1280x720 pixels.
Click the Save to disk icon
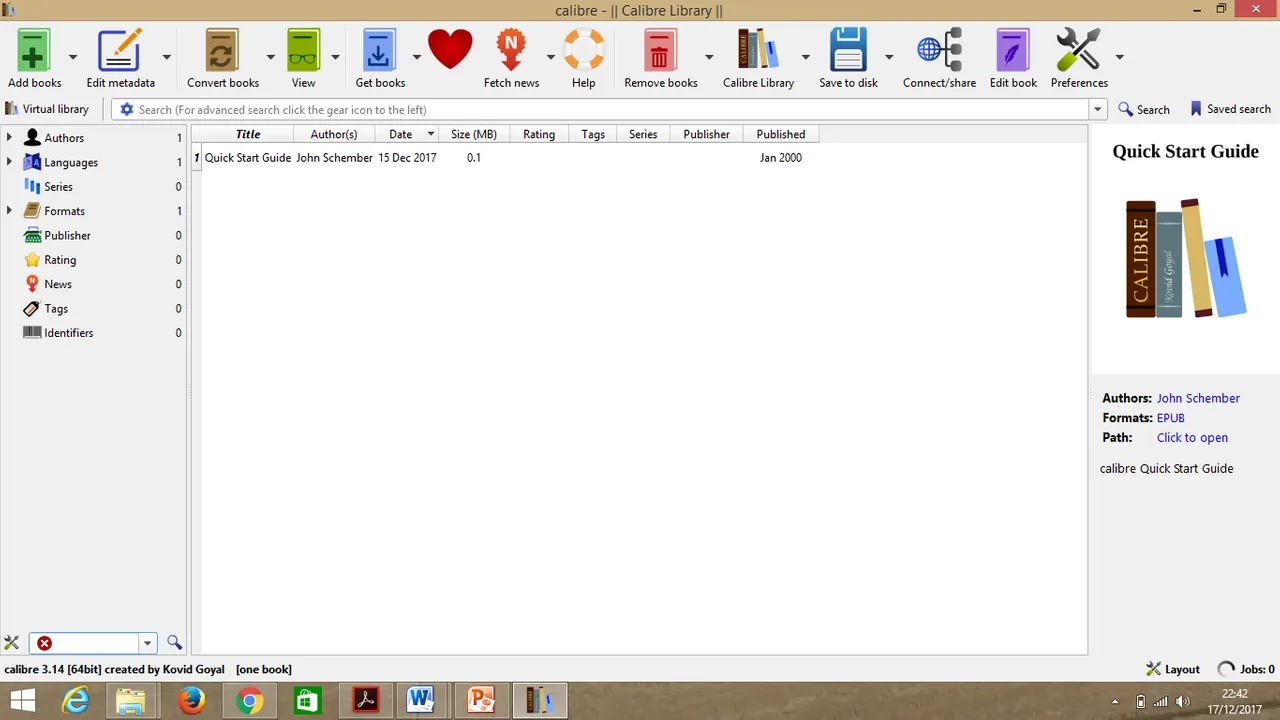click(x=848, y=50)
